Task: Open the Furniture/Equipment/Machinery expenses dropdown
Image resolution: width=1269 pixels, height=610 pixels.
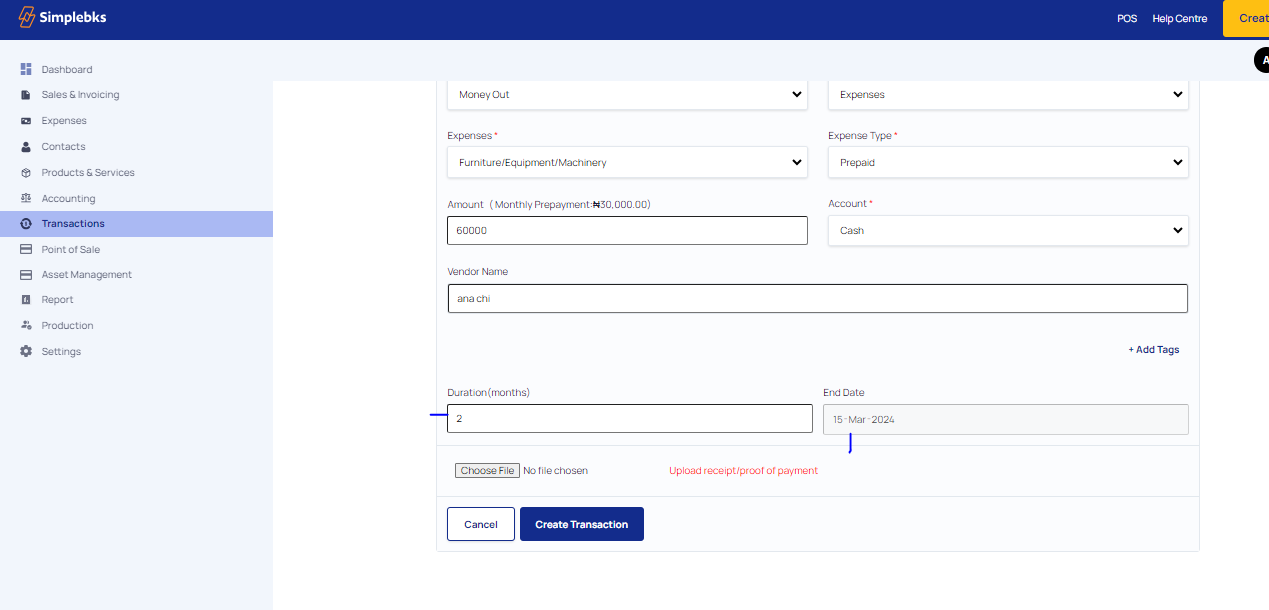Action: click(x=627, y=162)
